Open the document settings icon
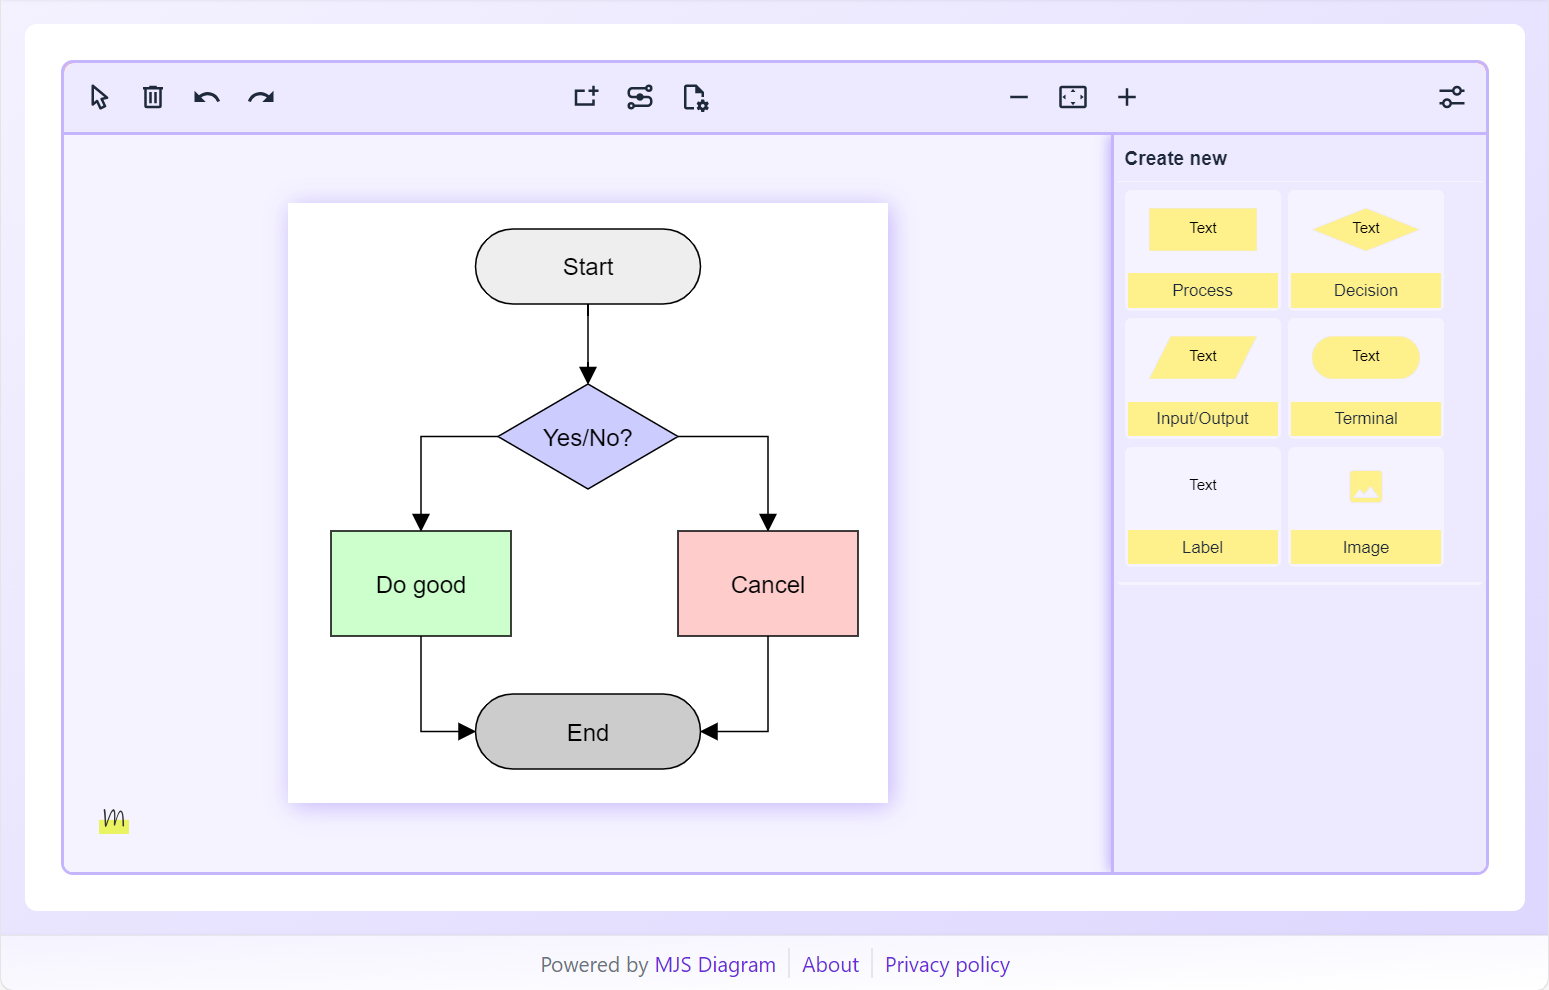This screenshot has height=990, width=1549. pos(695,97)
